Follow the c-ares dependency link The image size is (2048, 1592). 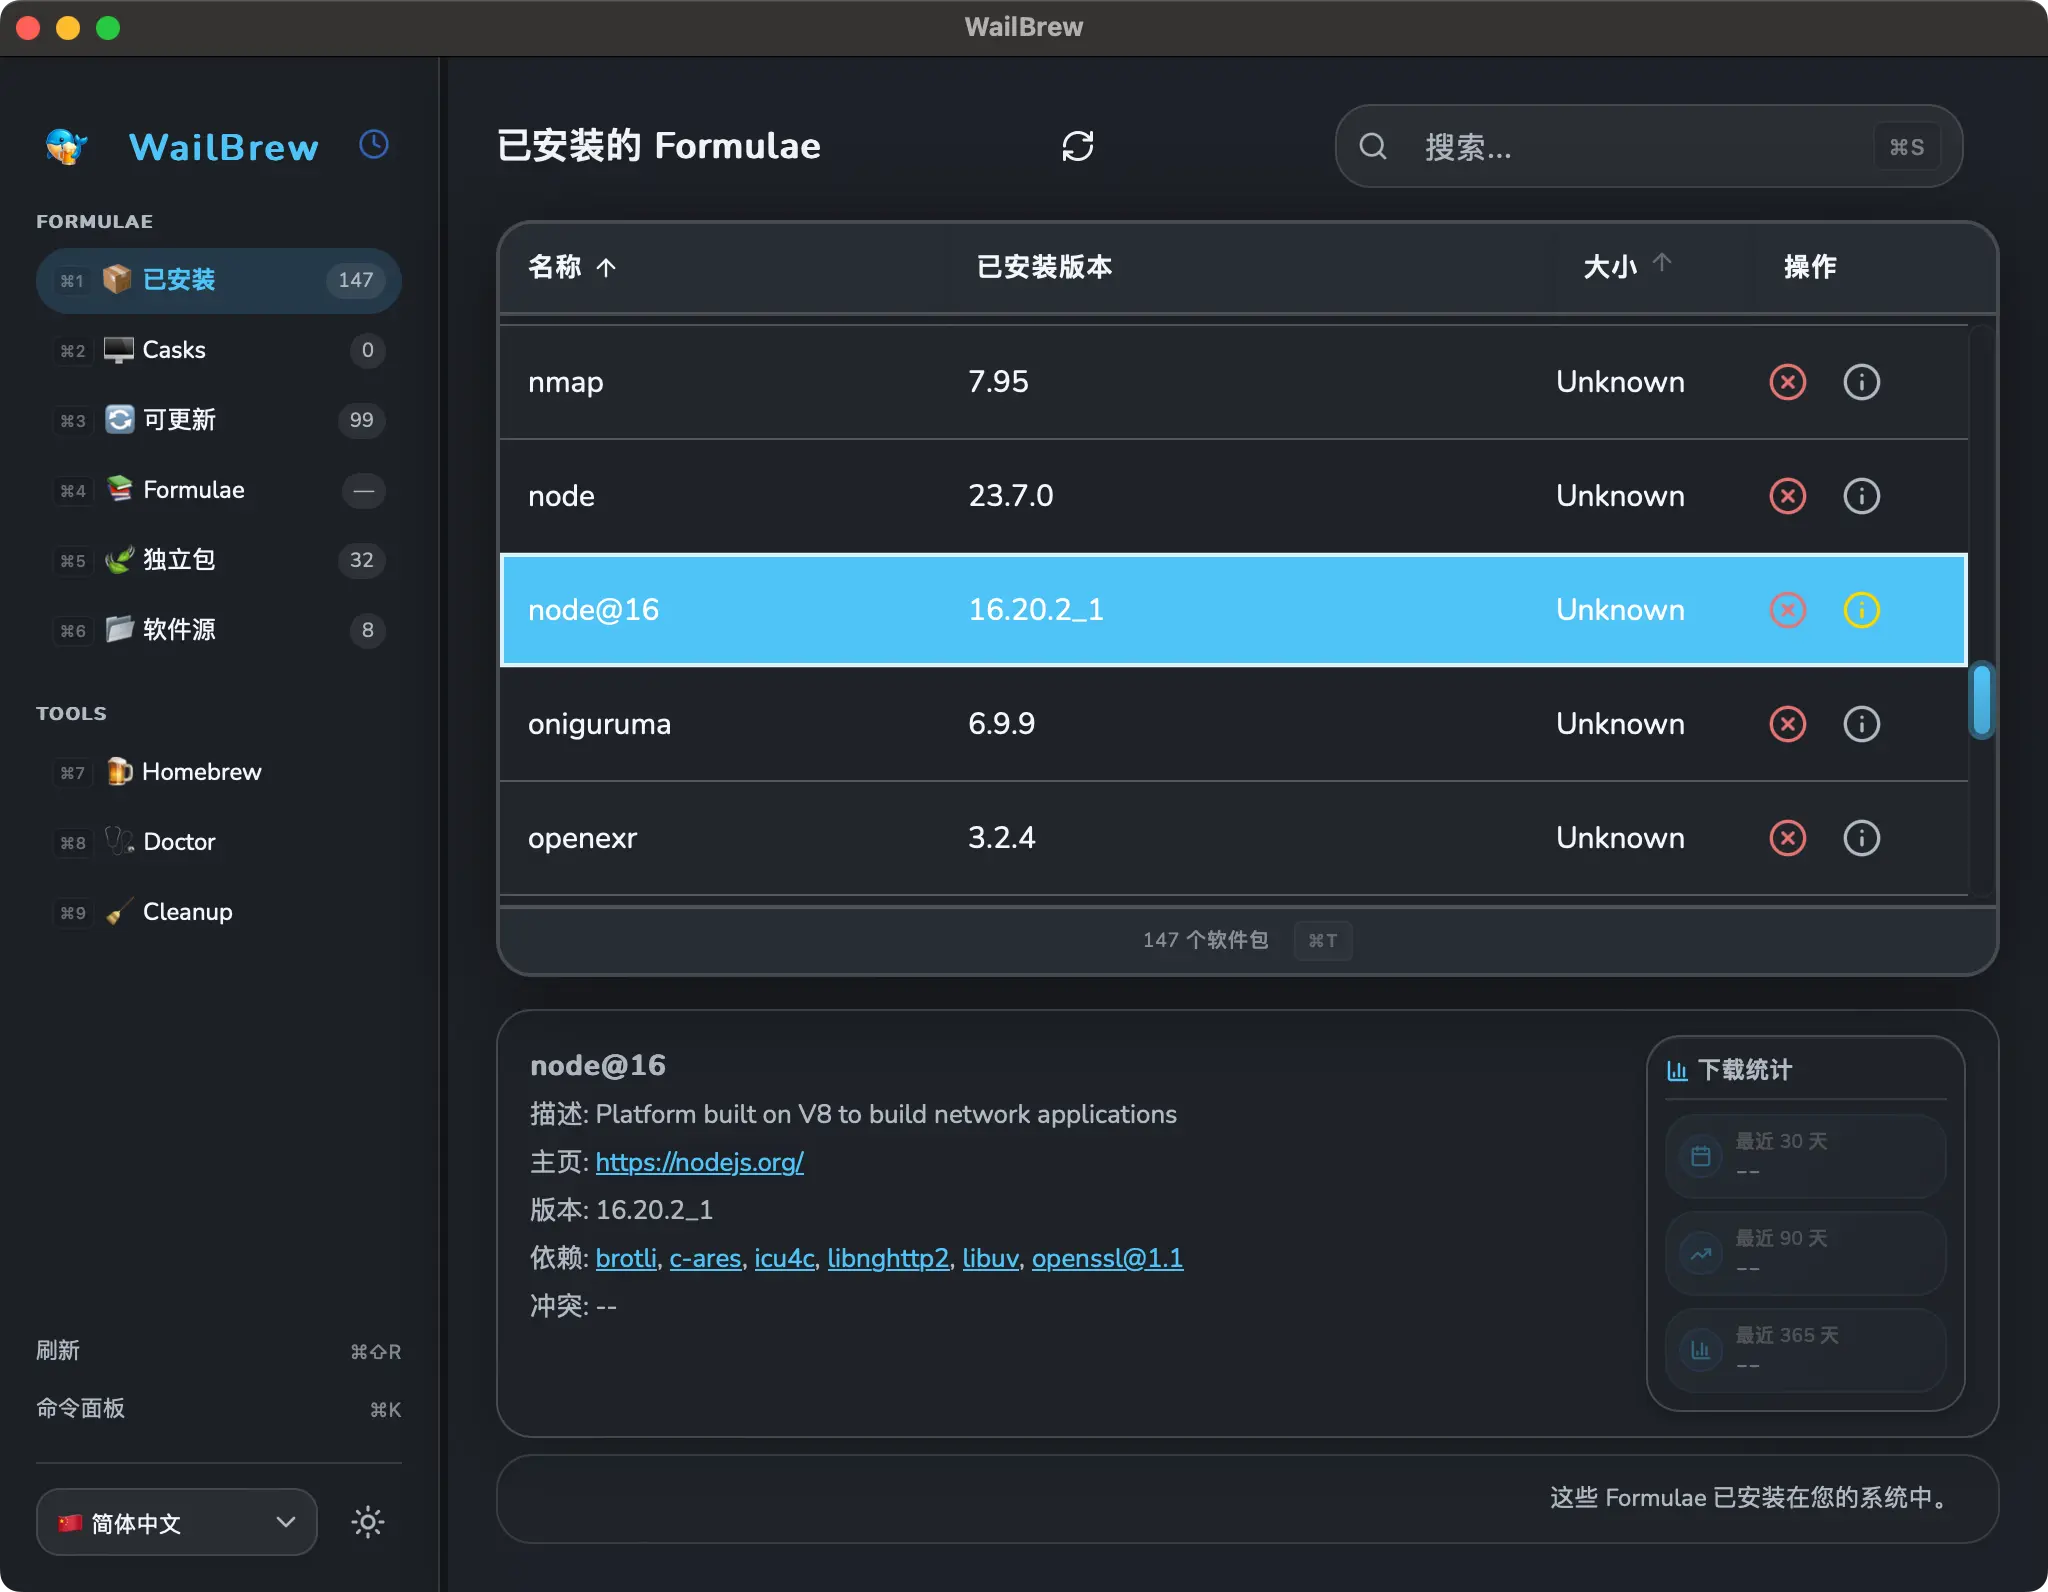click(x=705, y=1258)
